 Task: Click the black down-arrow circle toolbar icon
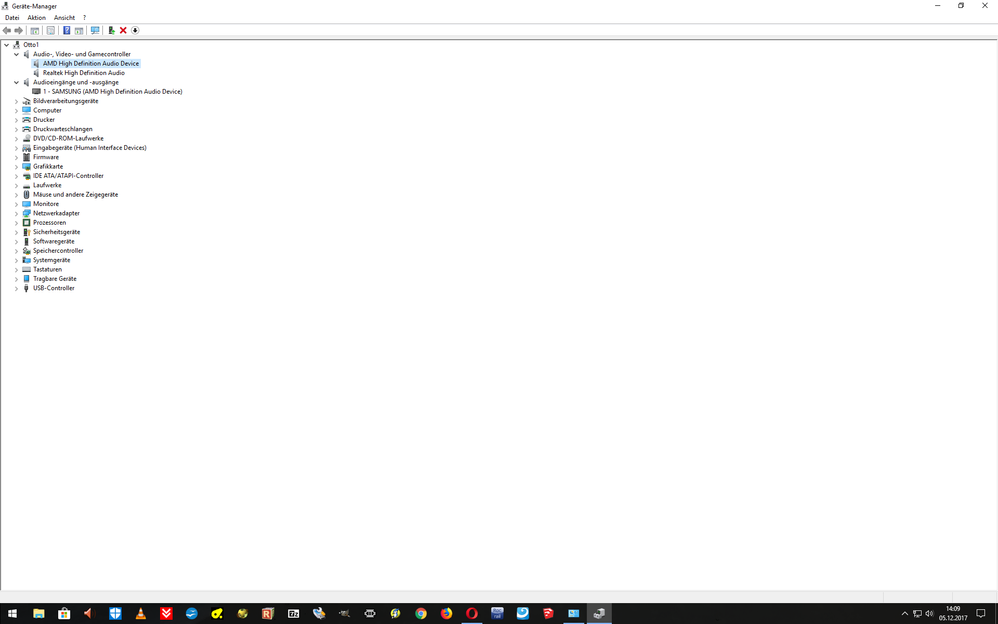(x=135, y=31)
